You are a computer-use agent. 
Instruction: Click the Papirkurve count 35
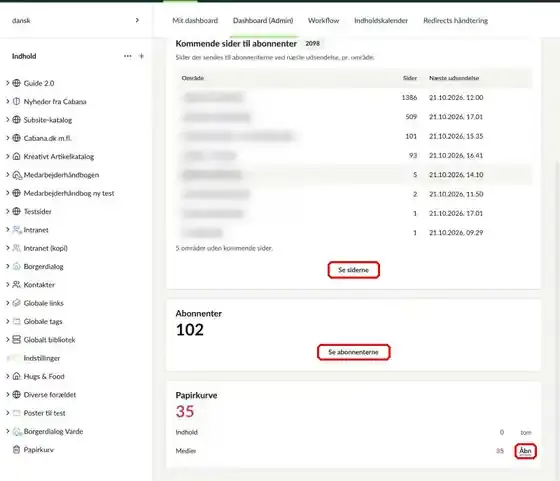[185, 411]
